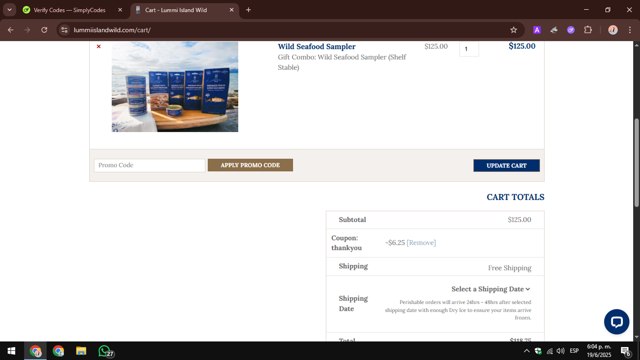Show hidden system tray icons
Image resolution: width=640 pixels, height=360 pixels.
tap(527, 351)
